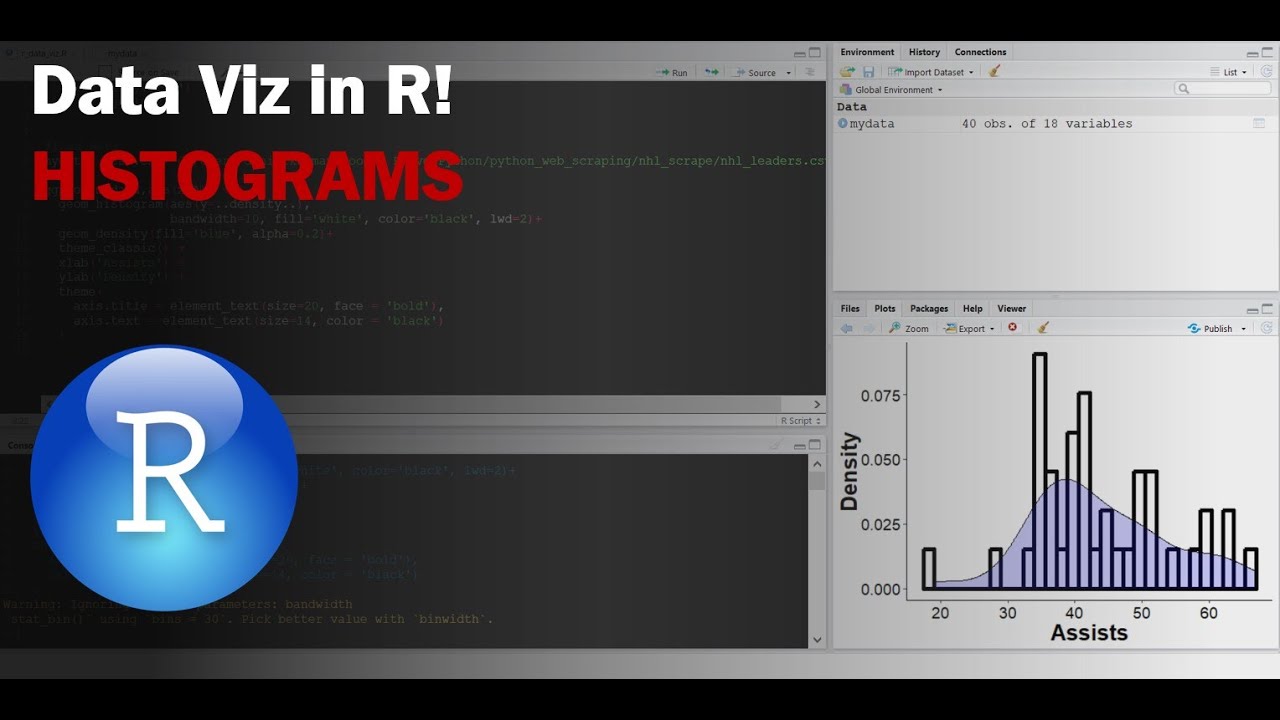Screen dimensions: 1280x720
Task: Open the Publish dropdown arrow
Action: (1244, 329)
